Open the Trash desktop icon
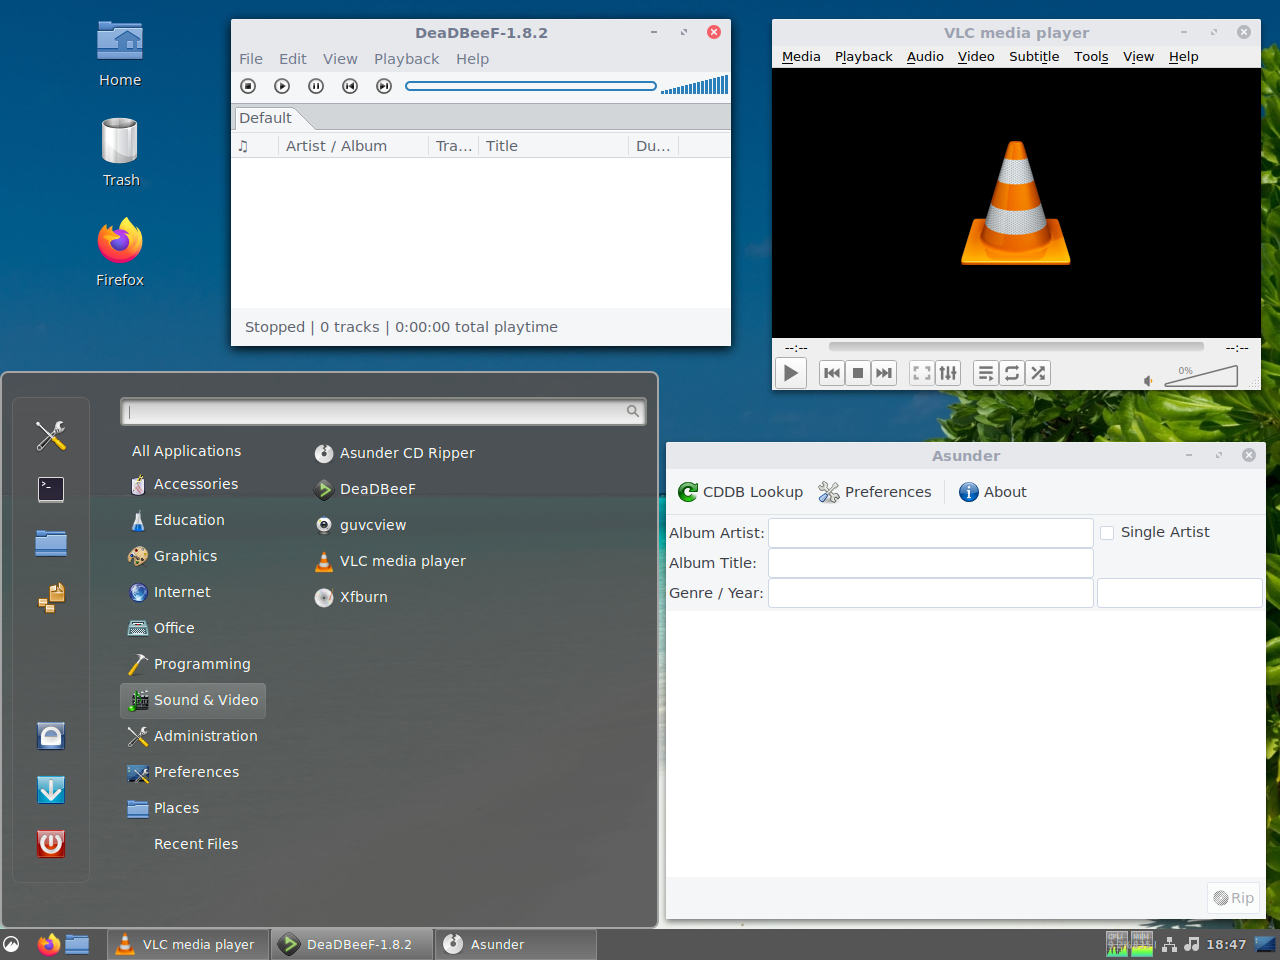 (x=120, y=153)
